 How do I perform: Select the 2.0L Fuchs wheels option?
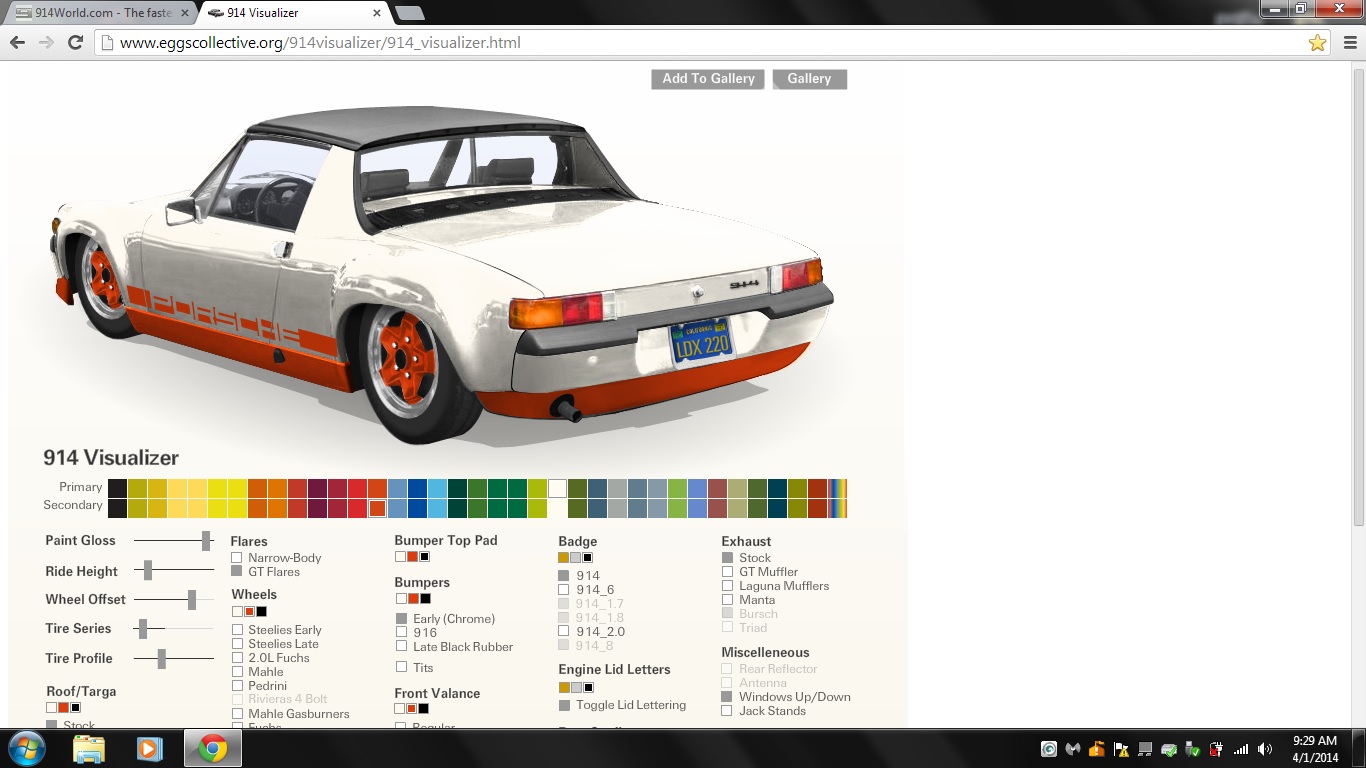pyautogui.click(x=237, y=658)
